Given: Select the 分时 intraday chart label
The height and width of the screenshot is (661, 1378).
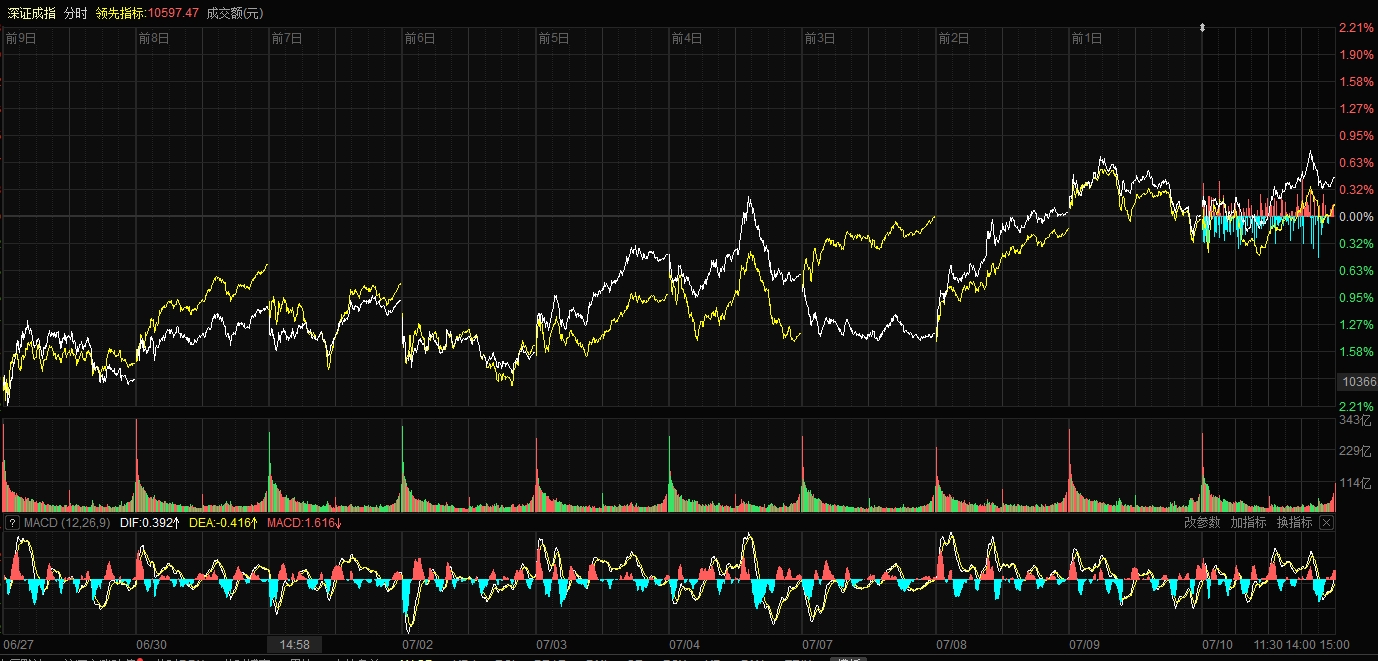Looking at the screenshot, I should [x=75, y=13].
